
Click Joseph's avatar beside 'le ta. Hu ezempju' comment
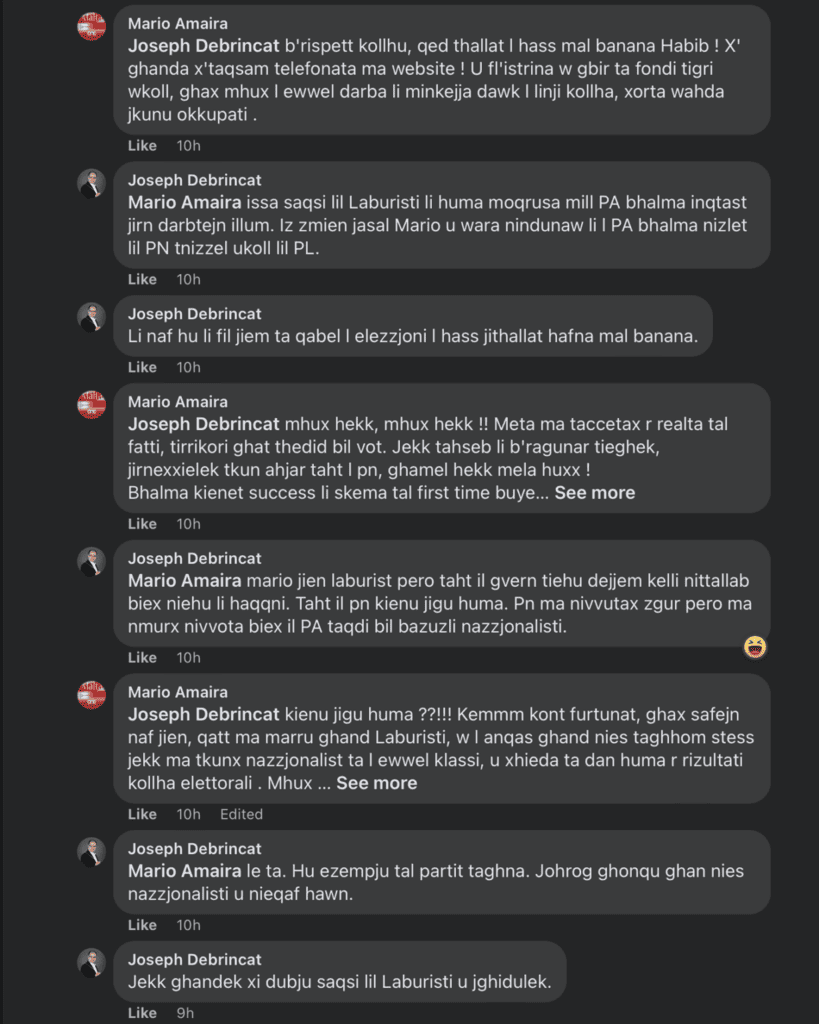[x=92, y=851]
